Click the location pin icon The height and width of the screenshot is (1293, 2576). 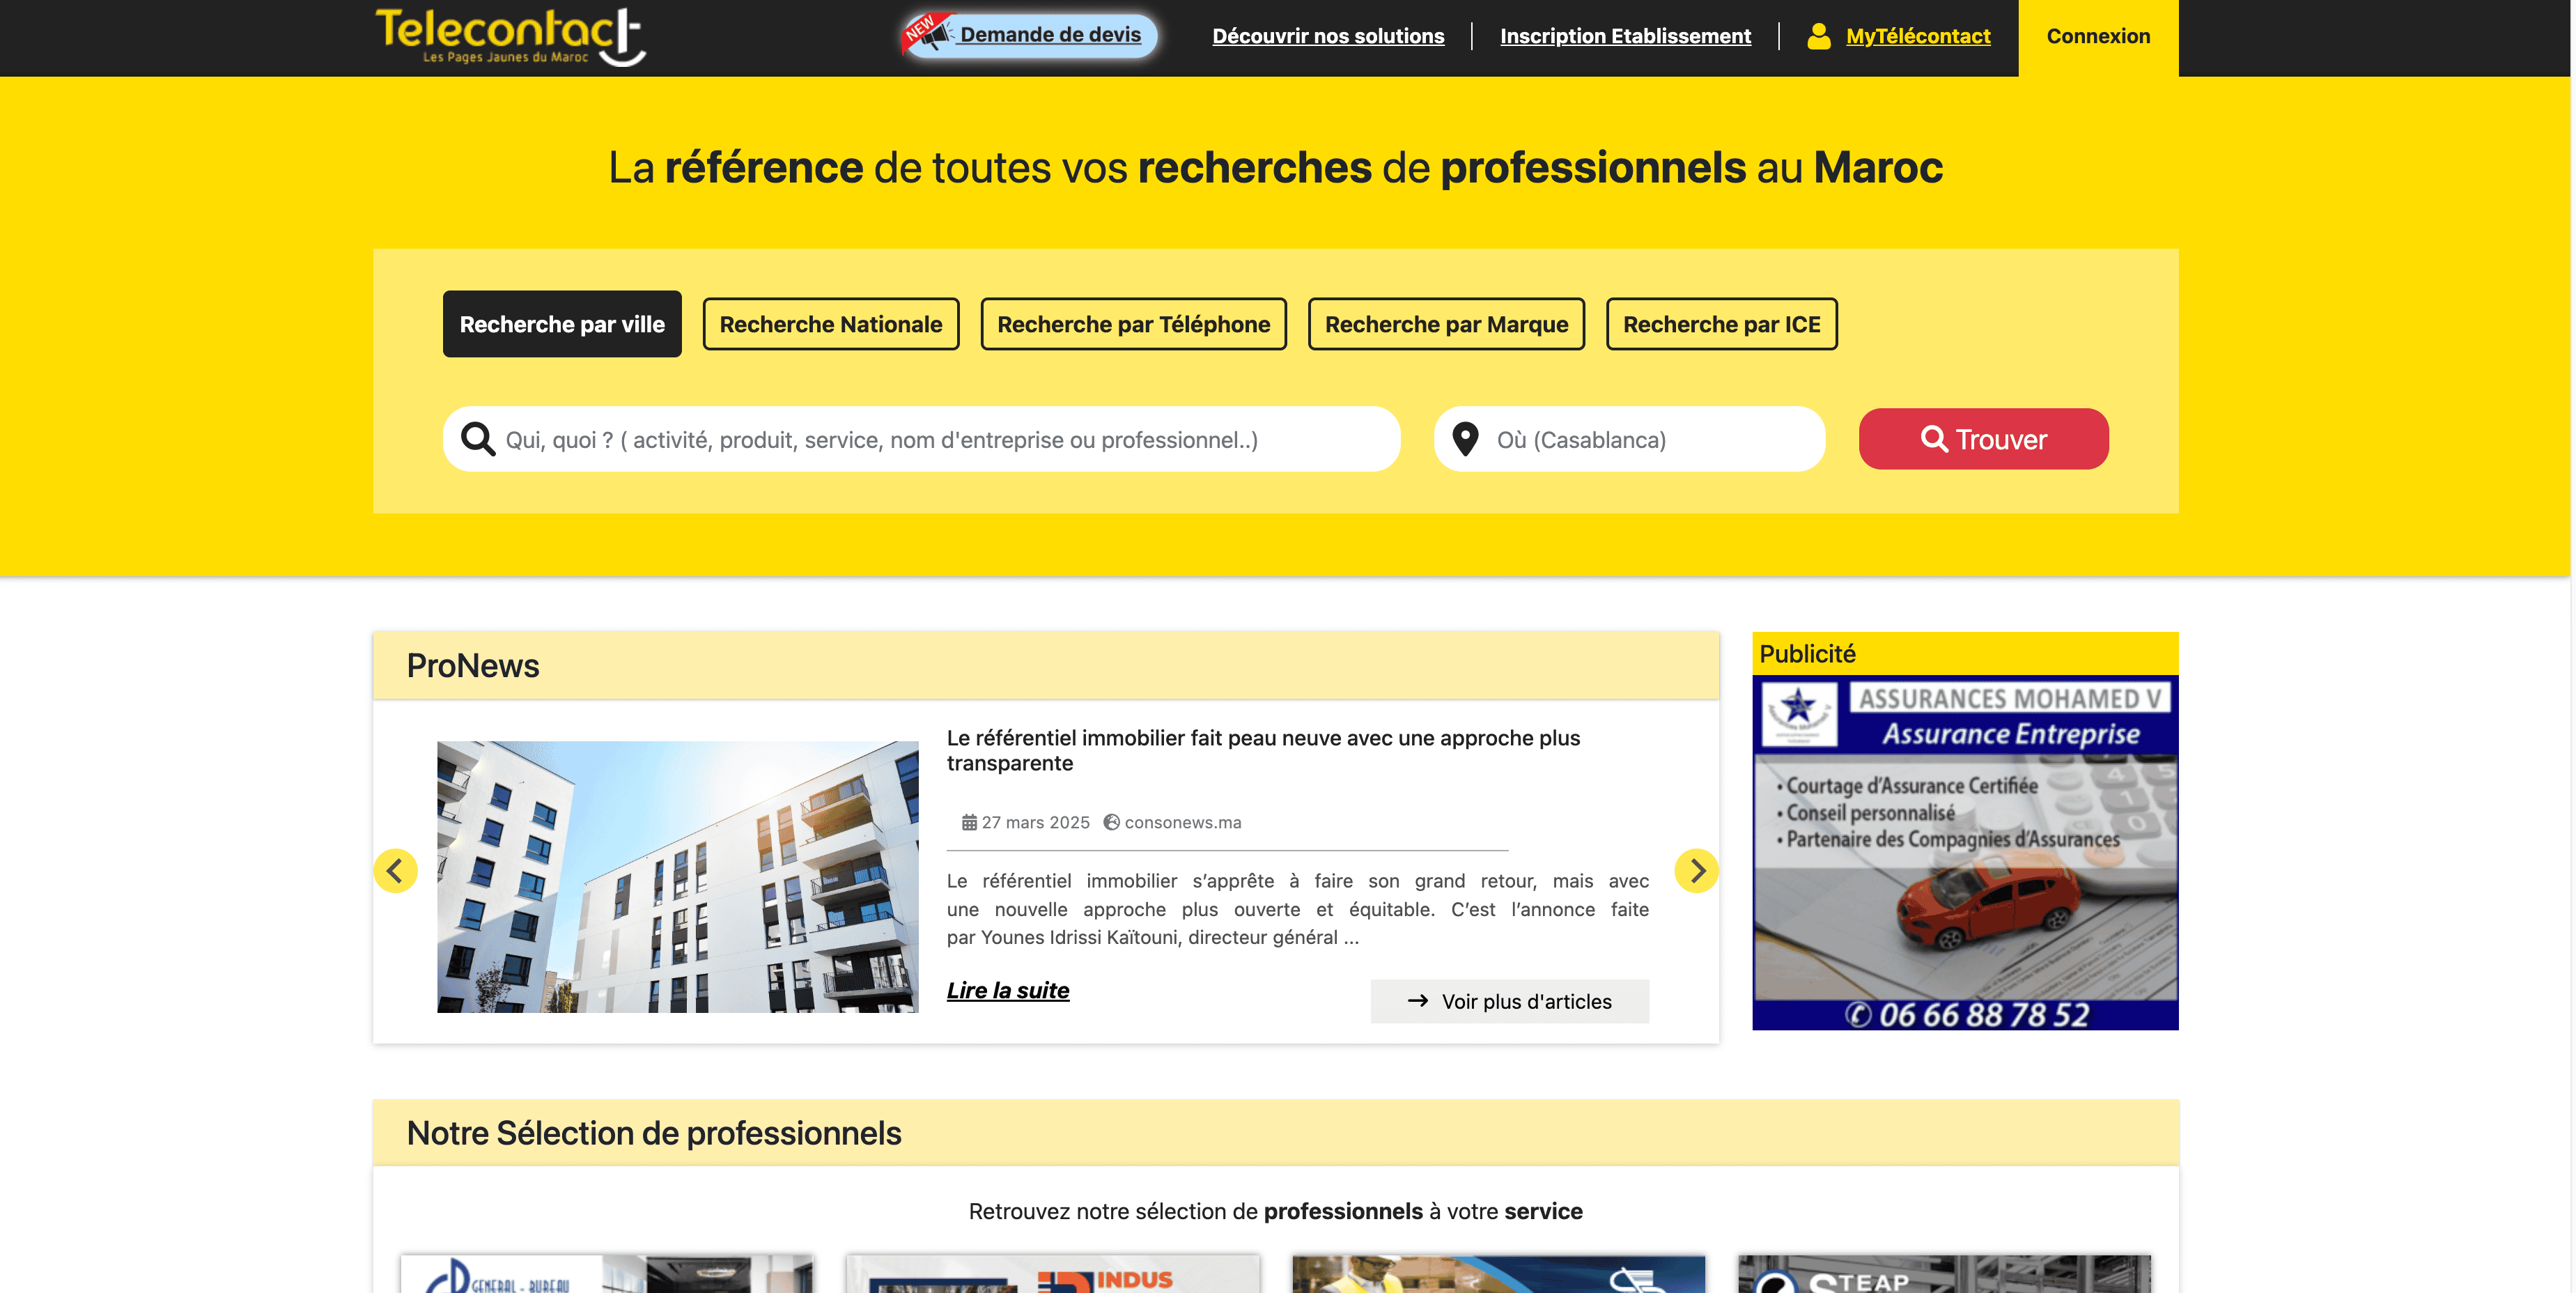[1464, 439]
